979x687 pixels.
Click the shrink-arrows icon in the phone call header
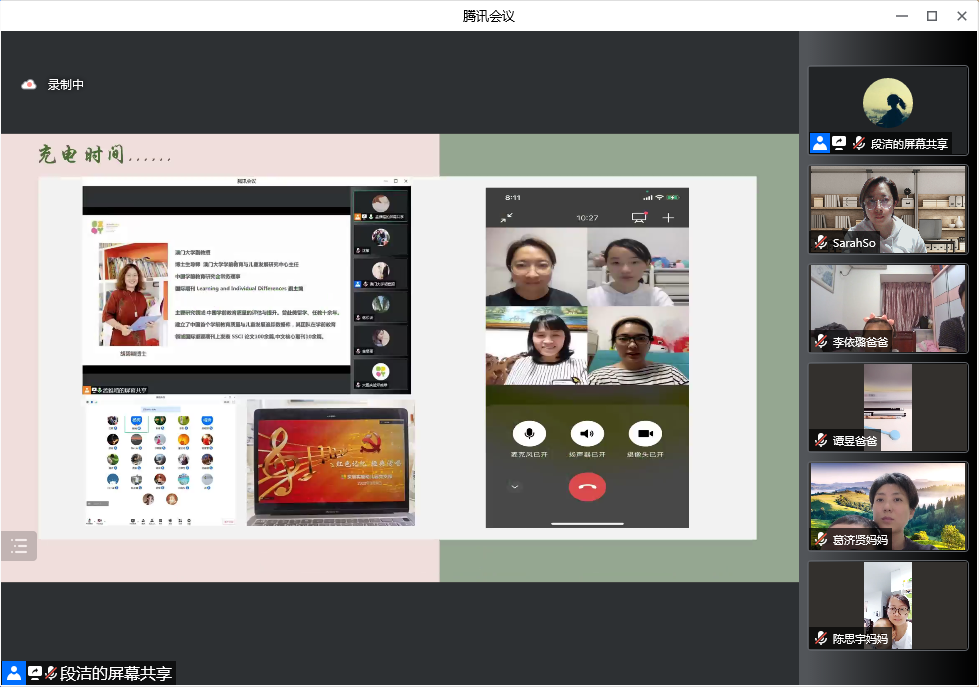tap(506, 217)
